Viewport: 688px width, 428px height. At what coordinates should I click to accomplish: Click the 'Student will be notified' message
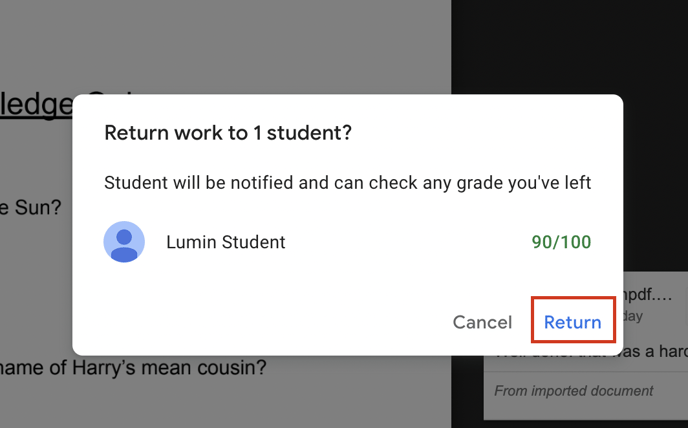(348, 183)
